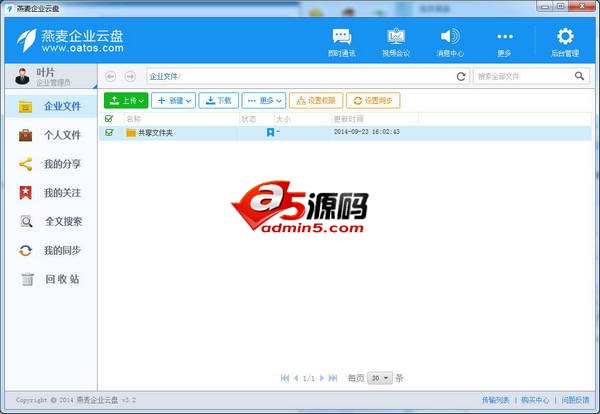Open 企业文件 in sidebar

point(51,106)
